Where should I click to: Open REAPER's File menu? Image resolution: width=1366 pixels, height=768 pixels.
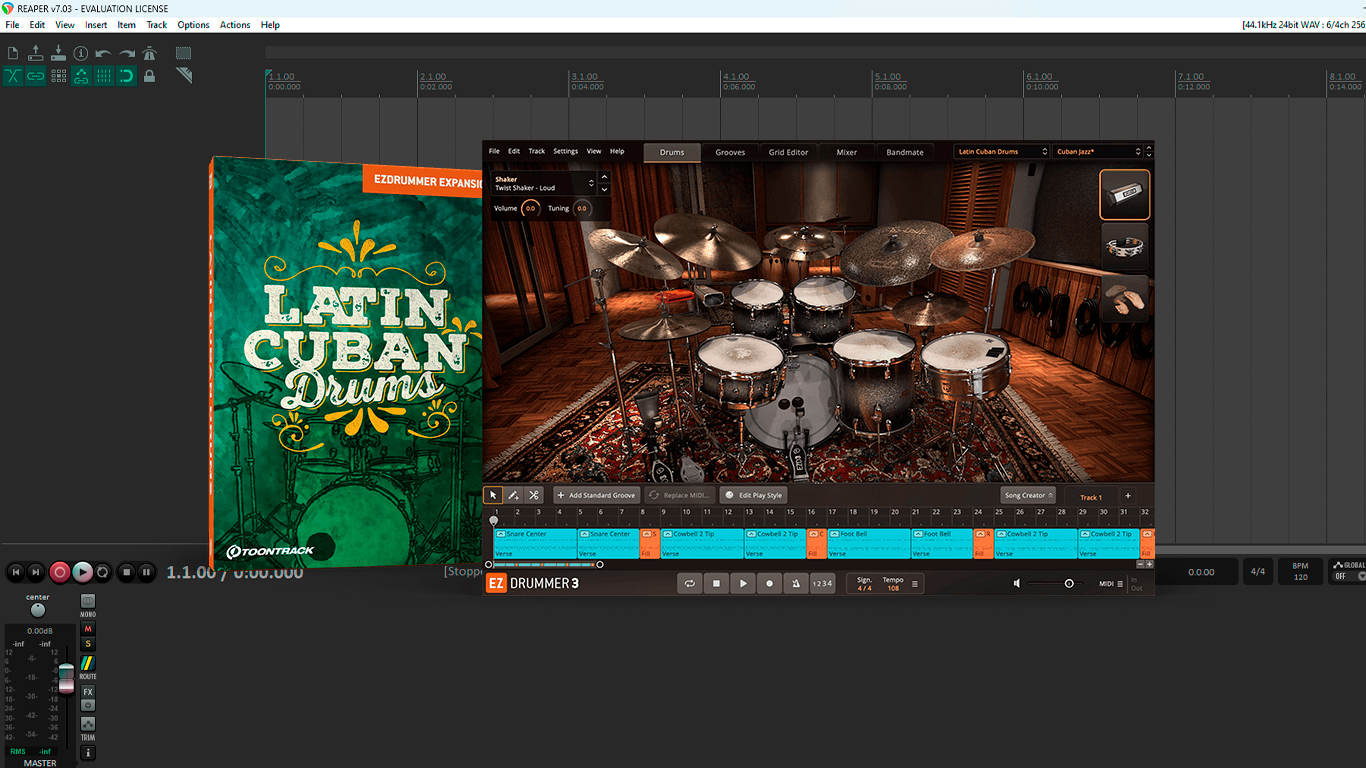[x=12, y=25]
